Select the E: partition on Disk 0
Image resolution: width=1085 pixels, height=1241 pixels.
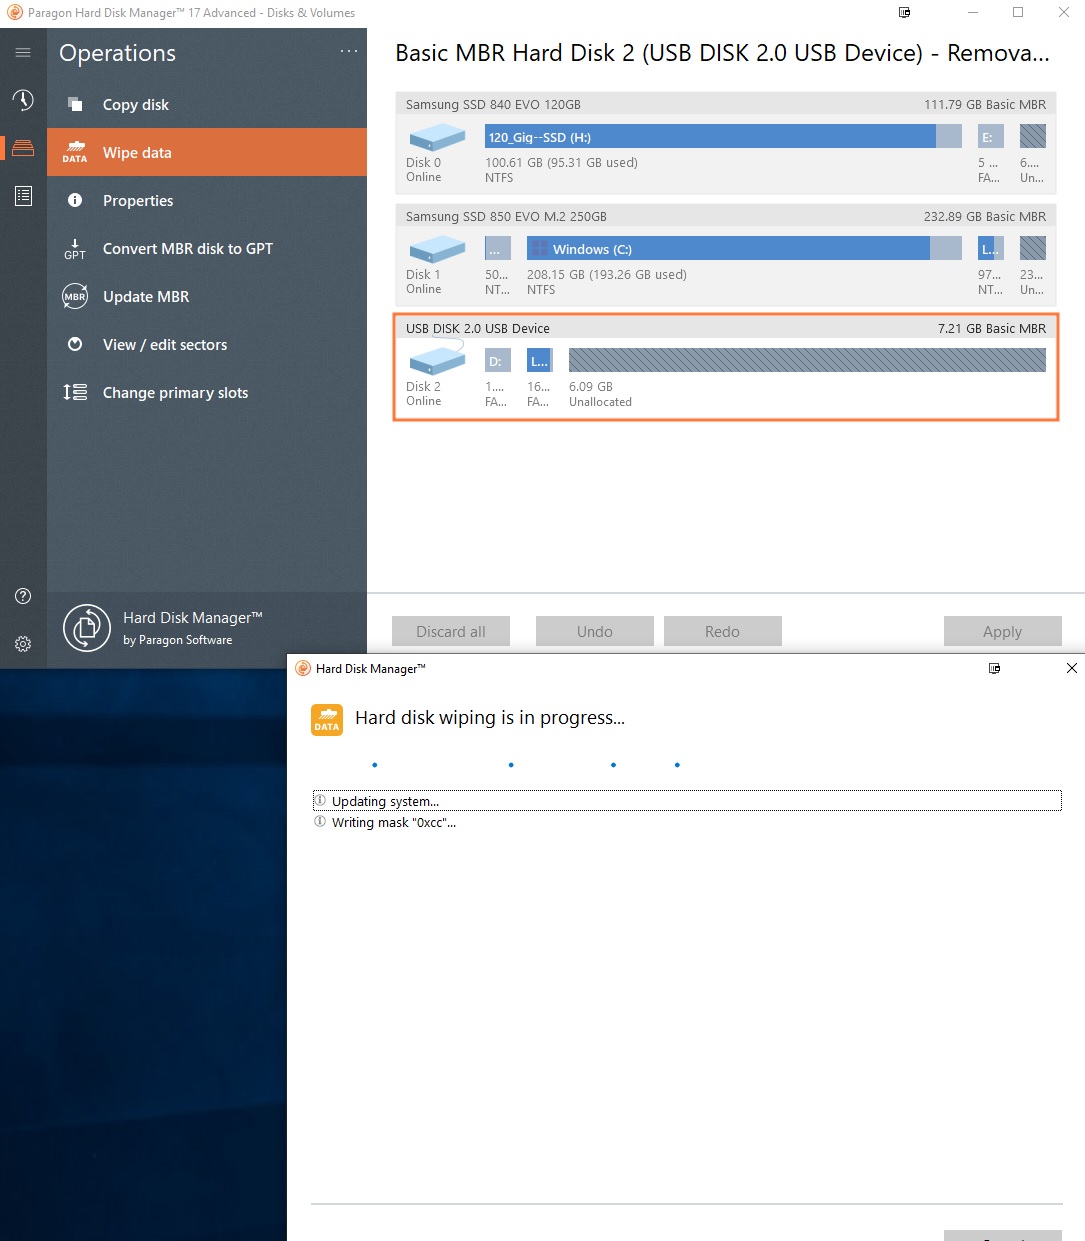(x=990, y=137)
